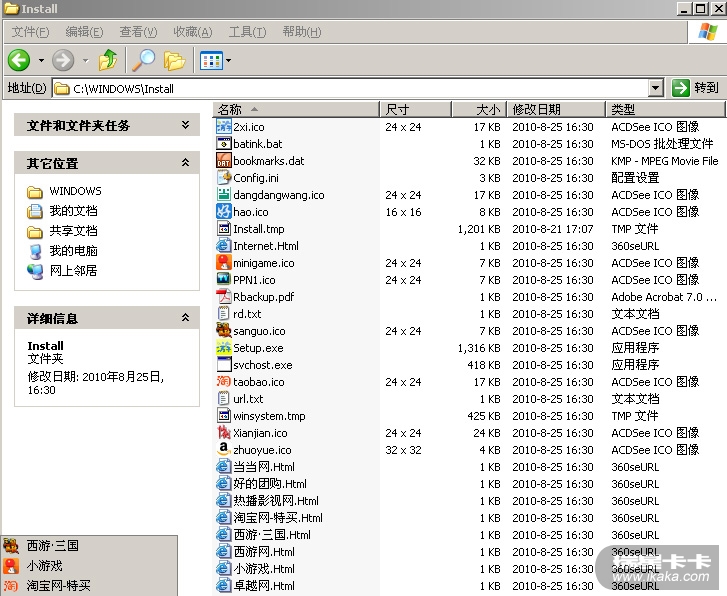Select the taobao.ico file icon
Screen dimensions: 727x596
(224, 382)
